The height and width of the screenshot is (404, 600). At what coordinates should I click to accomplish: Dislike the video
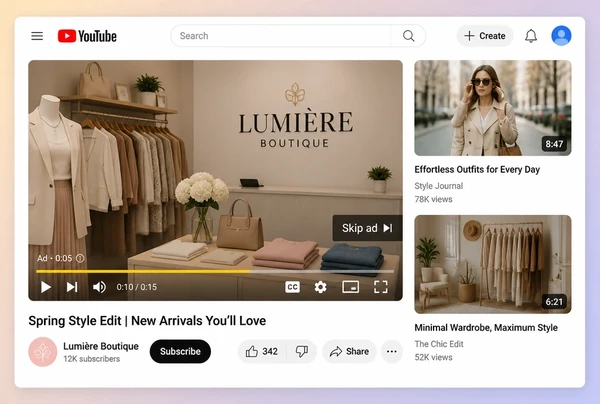302,351
